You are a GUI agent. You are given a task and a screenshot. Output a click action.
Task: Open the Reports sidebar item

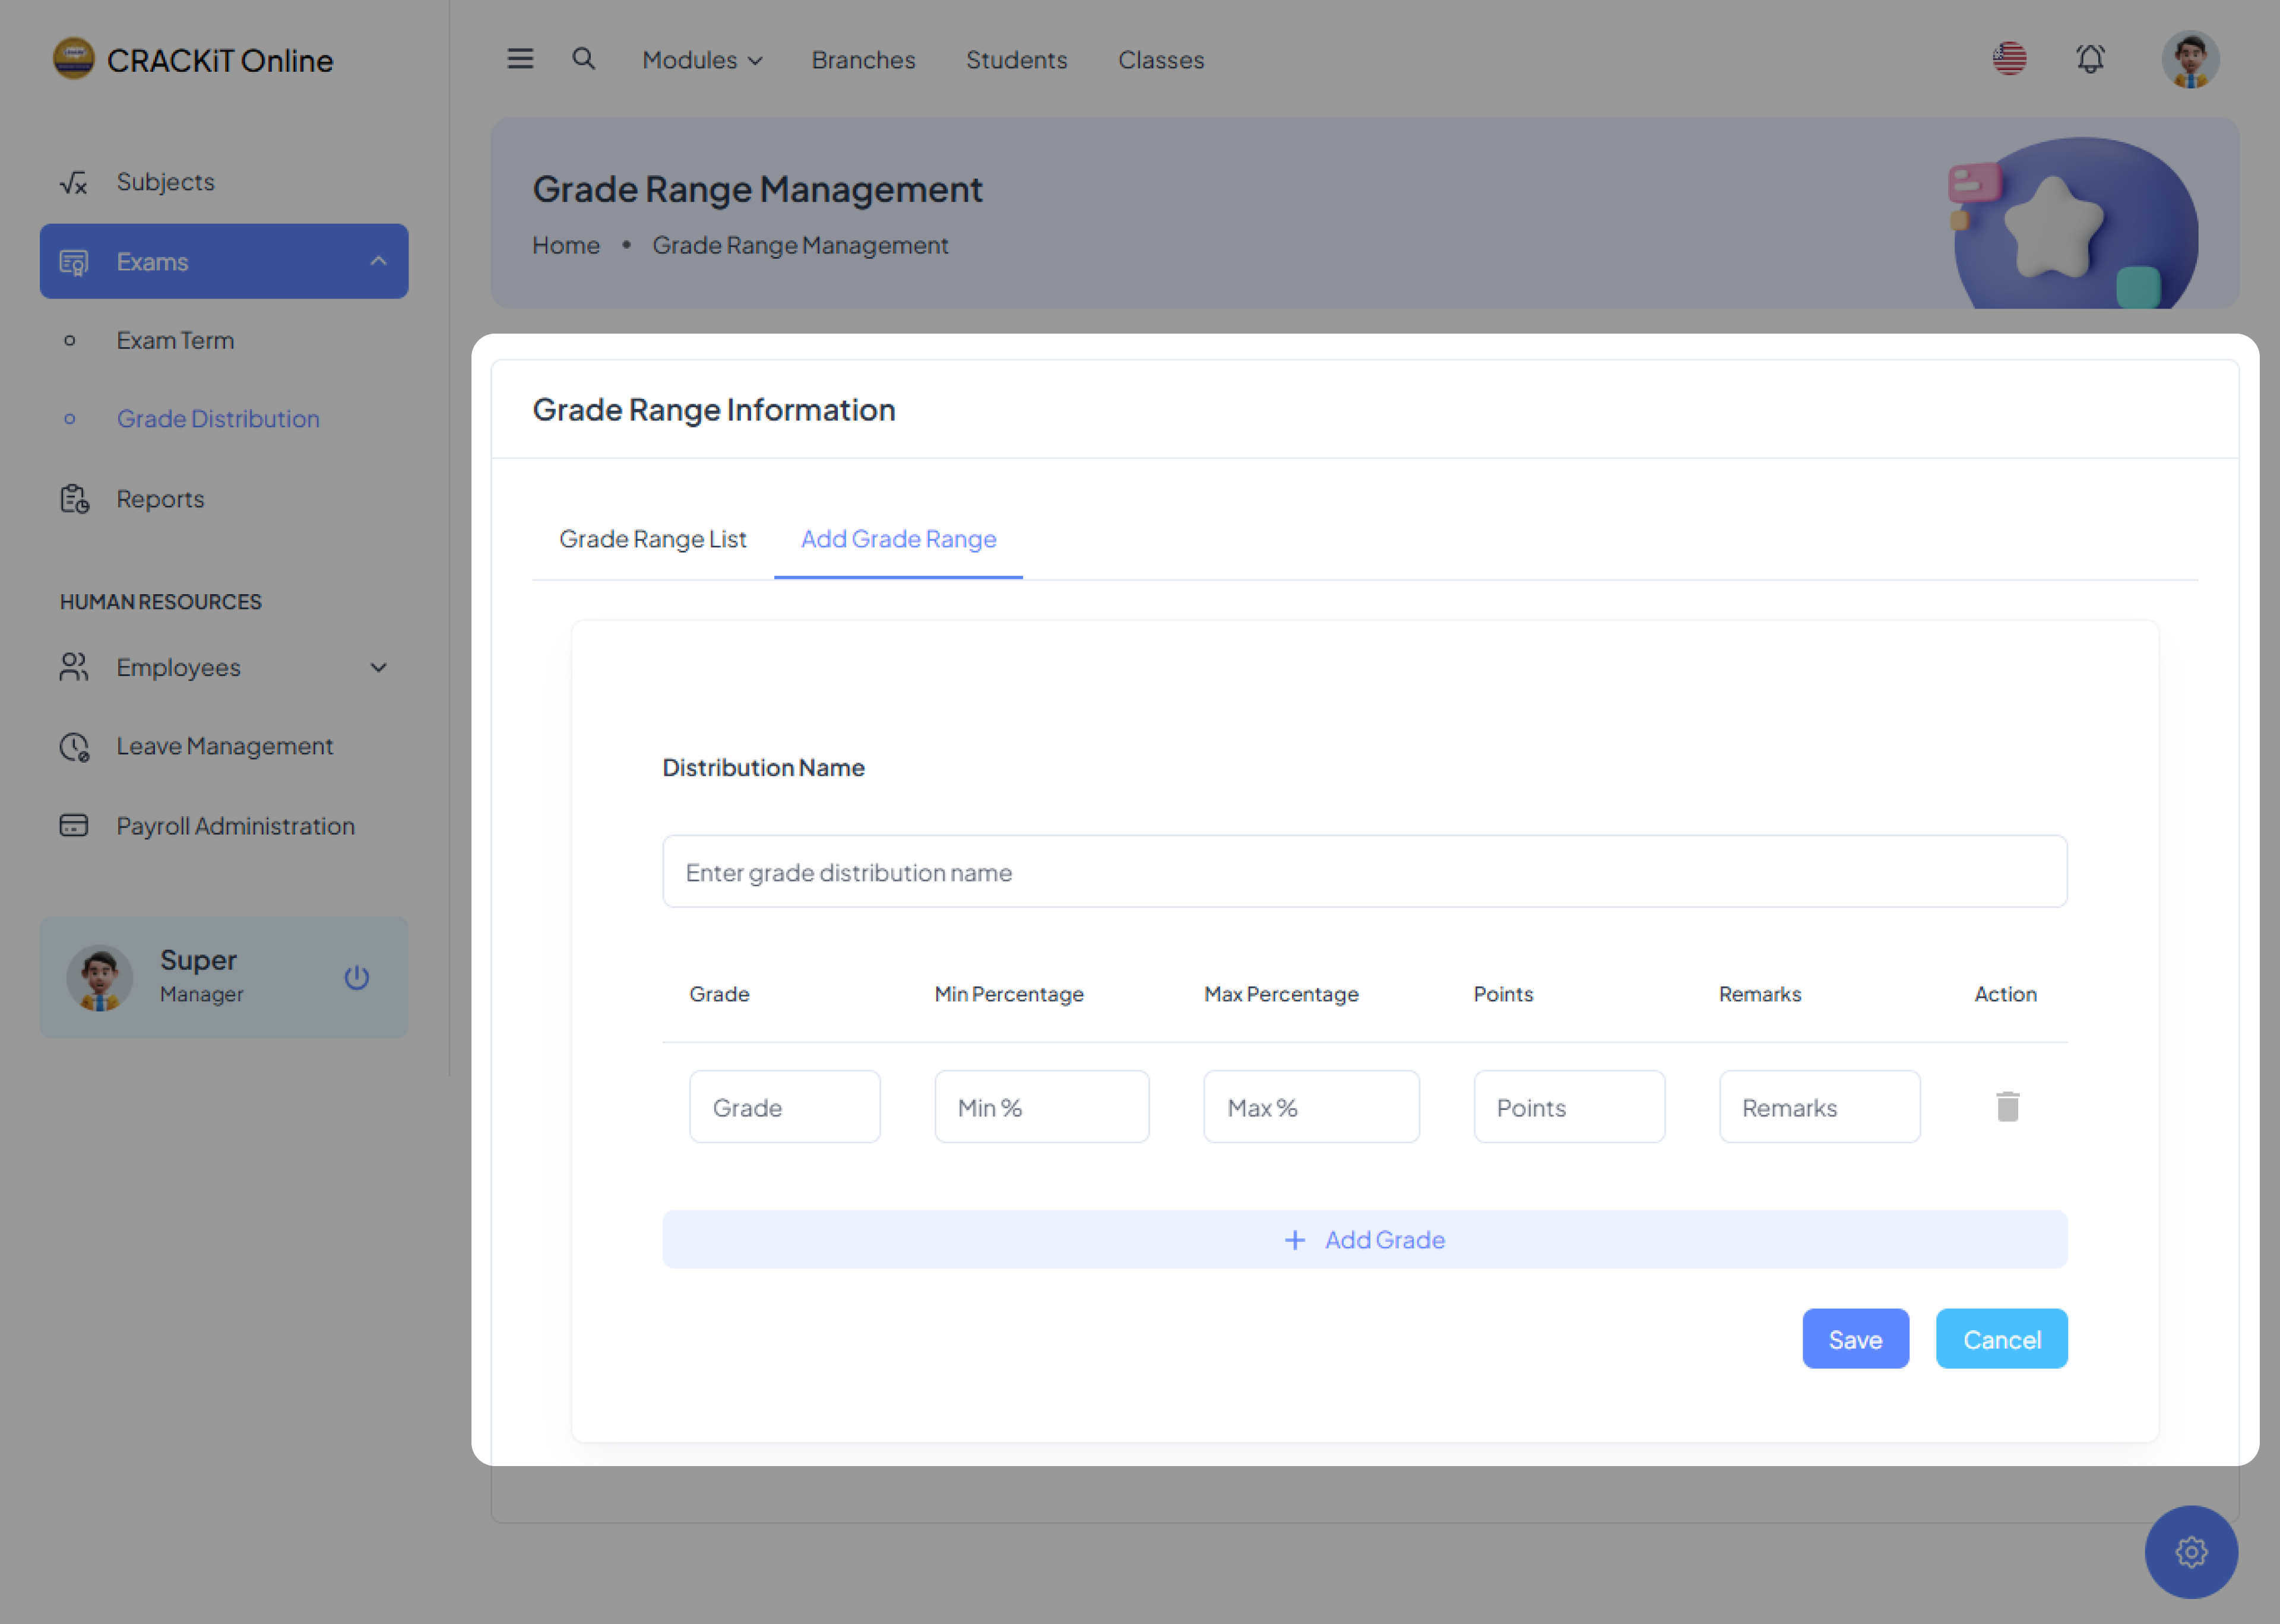(160, 499)
